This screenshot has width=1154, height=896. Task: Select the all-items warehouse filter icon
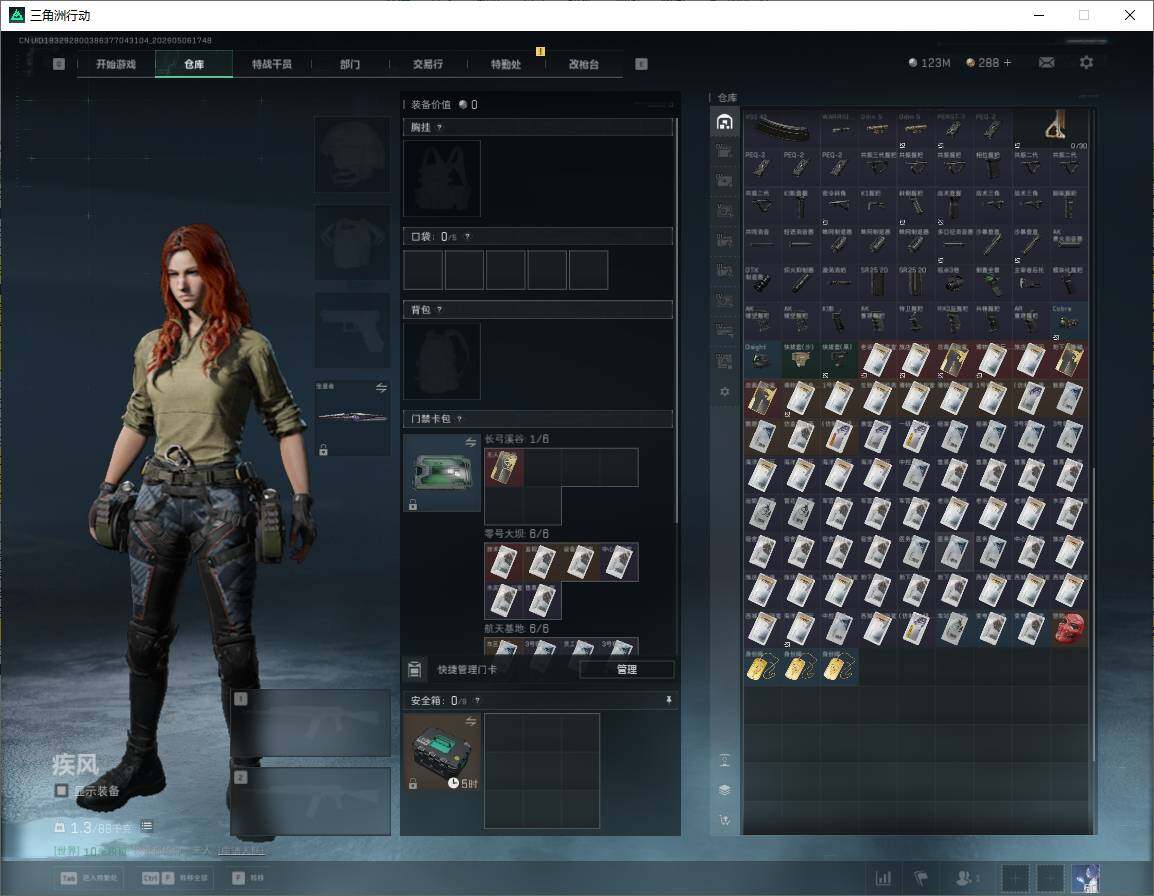[x=724, y=122]
